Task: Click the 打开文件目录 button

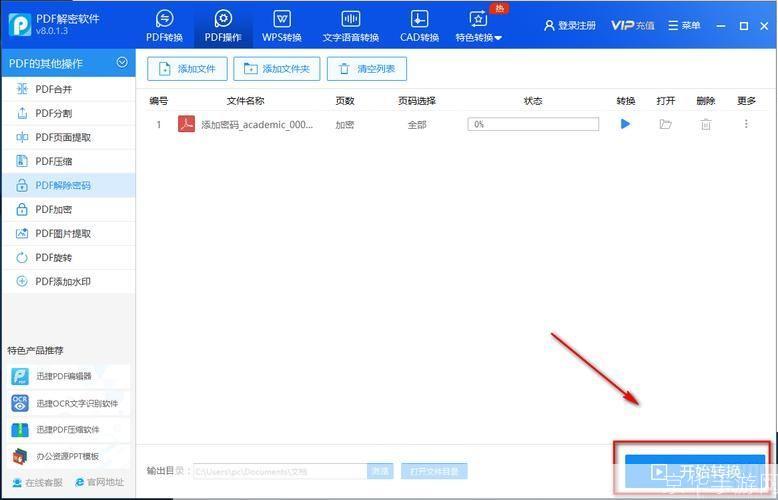Action: pyautogui.click(x=434, y=471)
